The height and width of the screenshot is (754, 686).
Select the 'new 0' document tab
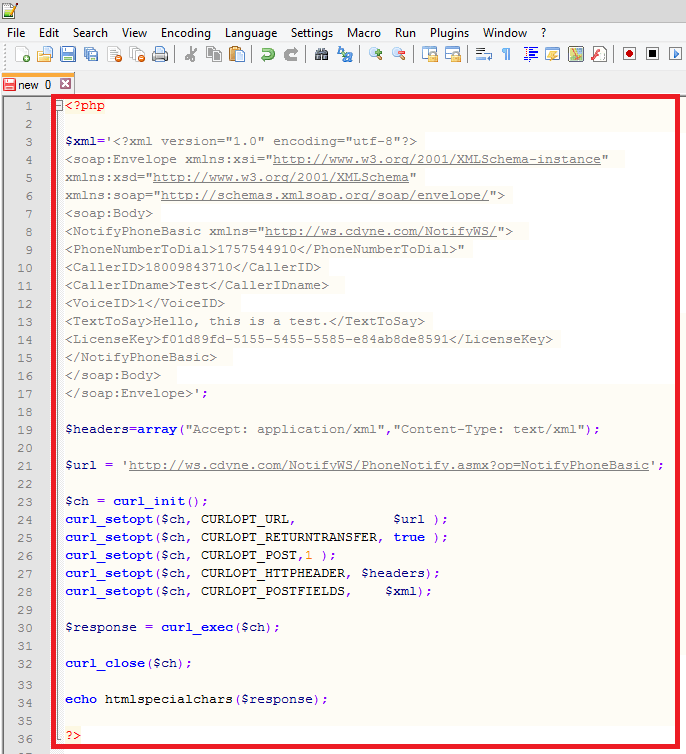pyautogui.click(x=34, y=85)
